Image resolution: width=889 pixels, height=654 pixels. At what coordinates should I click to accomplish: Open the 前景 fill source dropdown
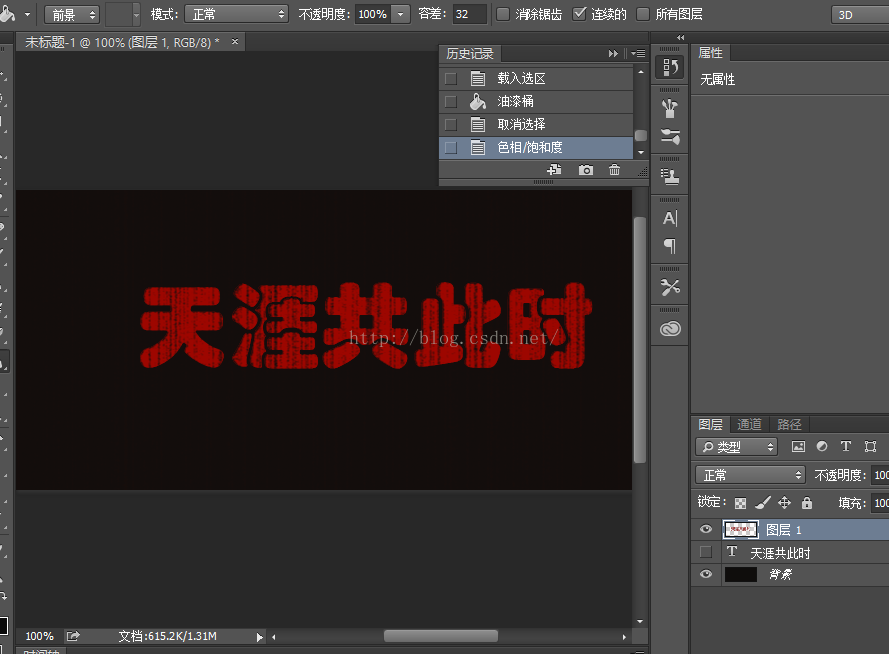(x=72, y=14)
